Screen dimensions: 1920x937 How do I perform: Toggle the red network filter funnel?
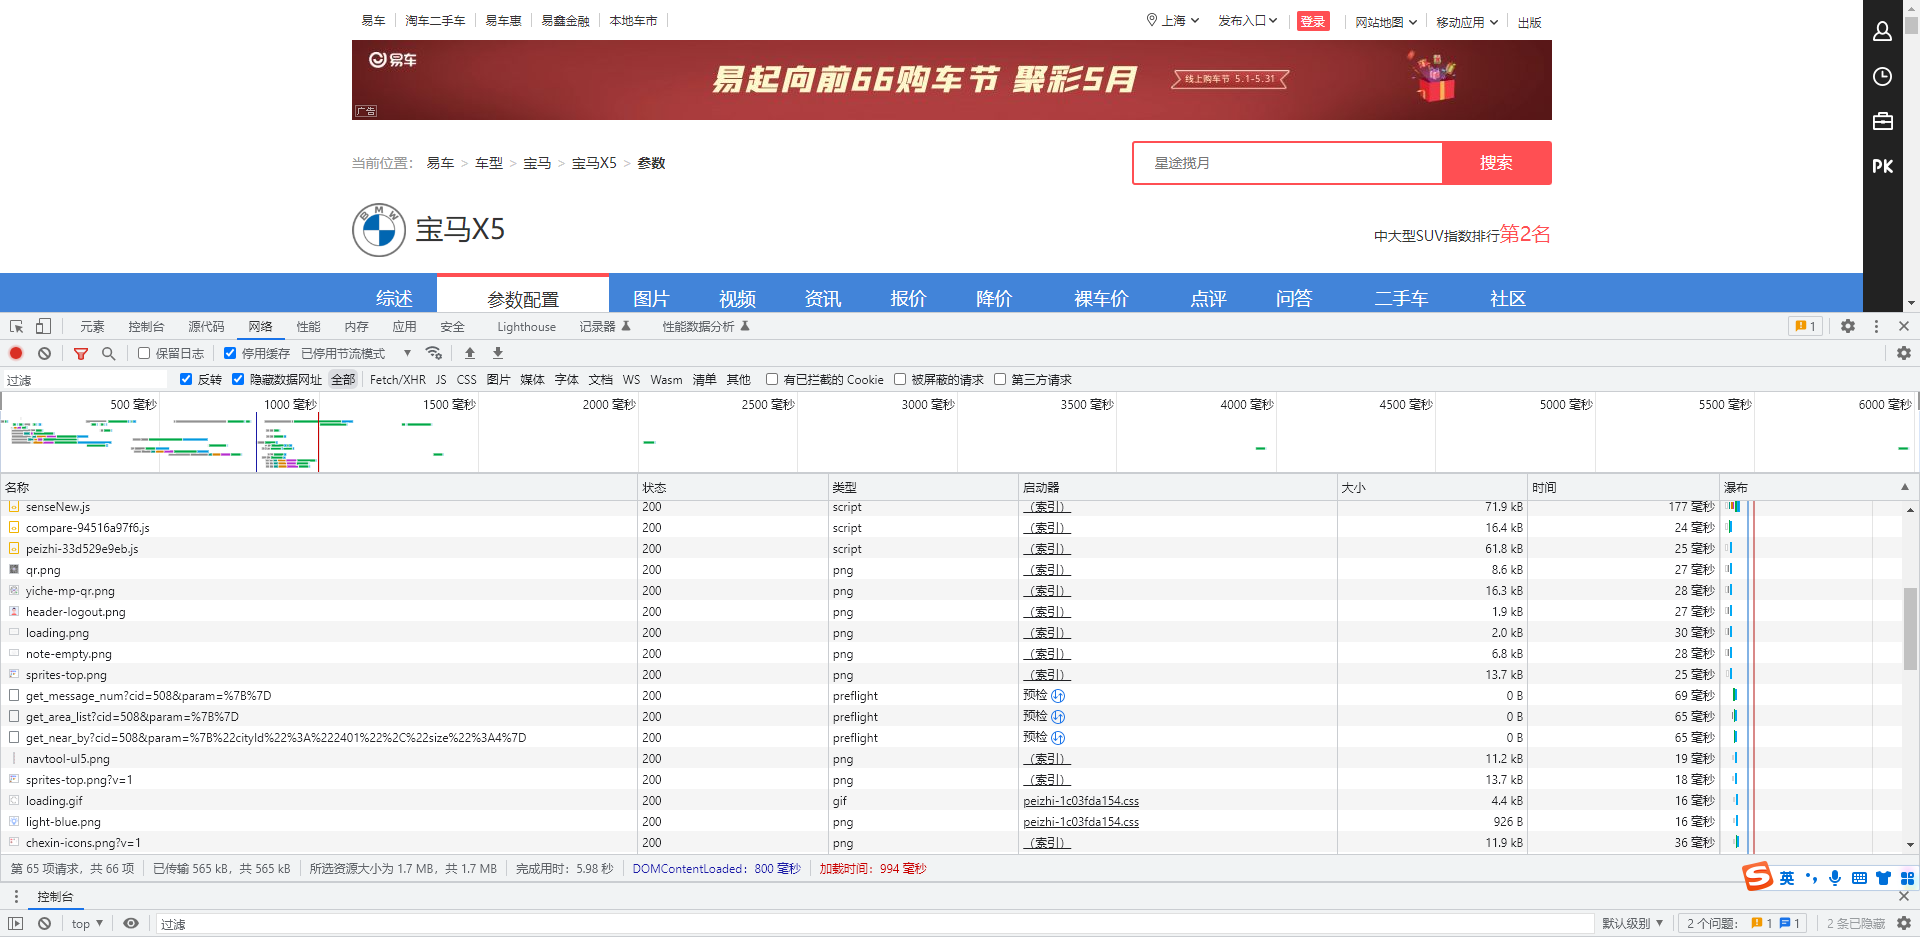(x=81, y=353)
